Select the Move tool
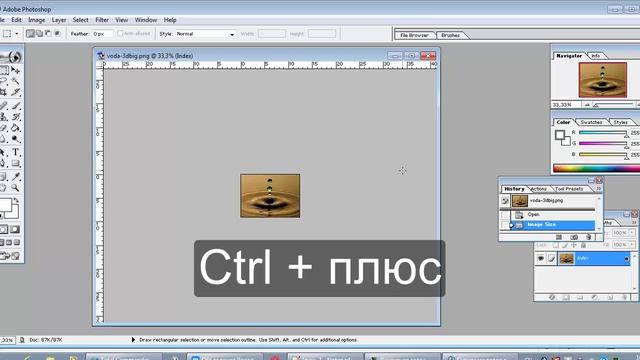Image resolution: width=640 pixels, height=360 pixels. (x=16, y=70)
